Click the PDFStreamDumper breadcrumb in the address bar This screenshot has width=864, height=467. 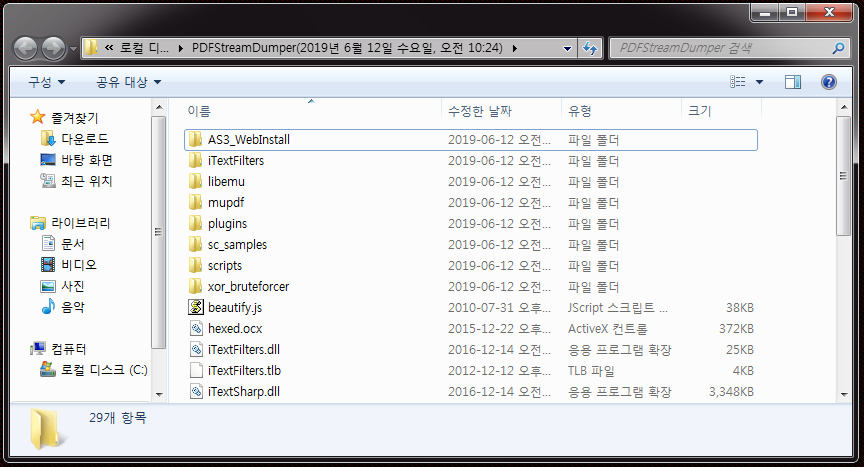click(x=347, y=48)
